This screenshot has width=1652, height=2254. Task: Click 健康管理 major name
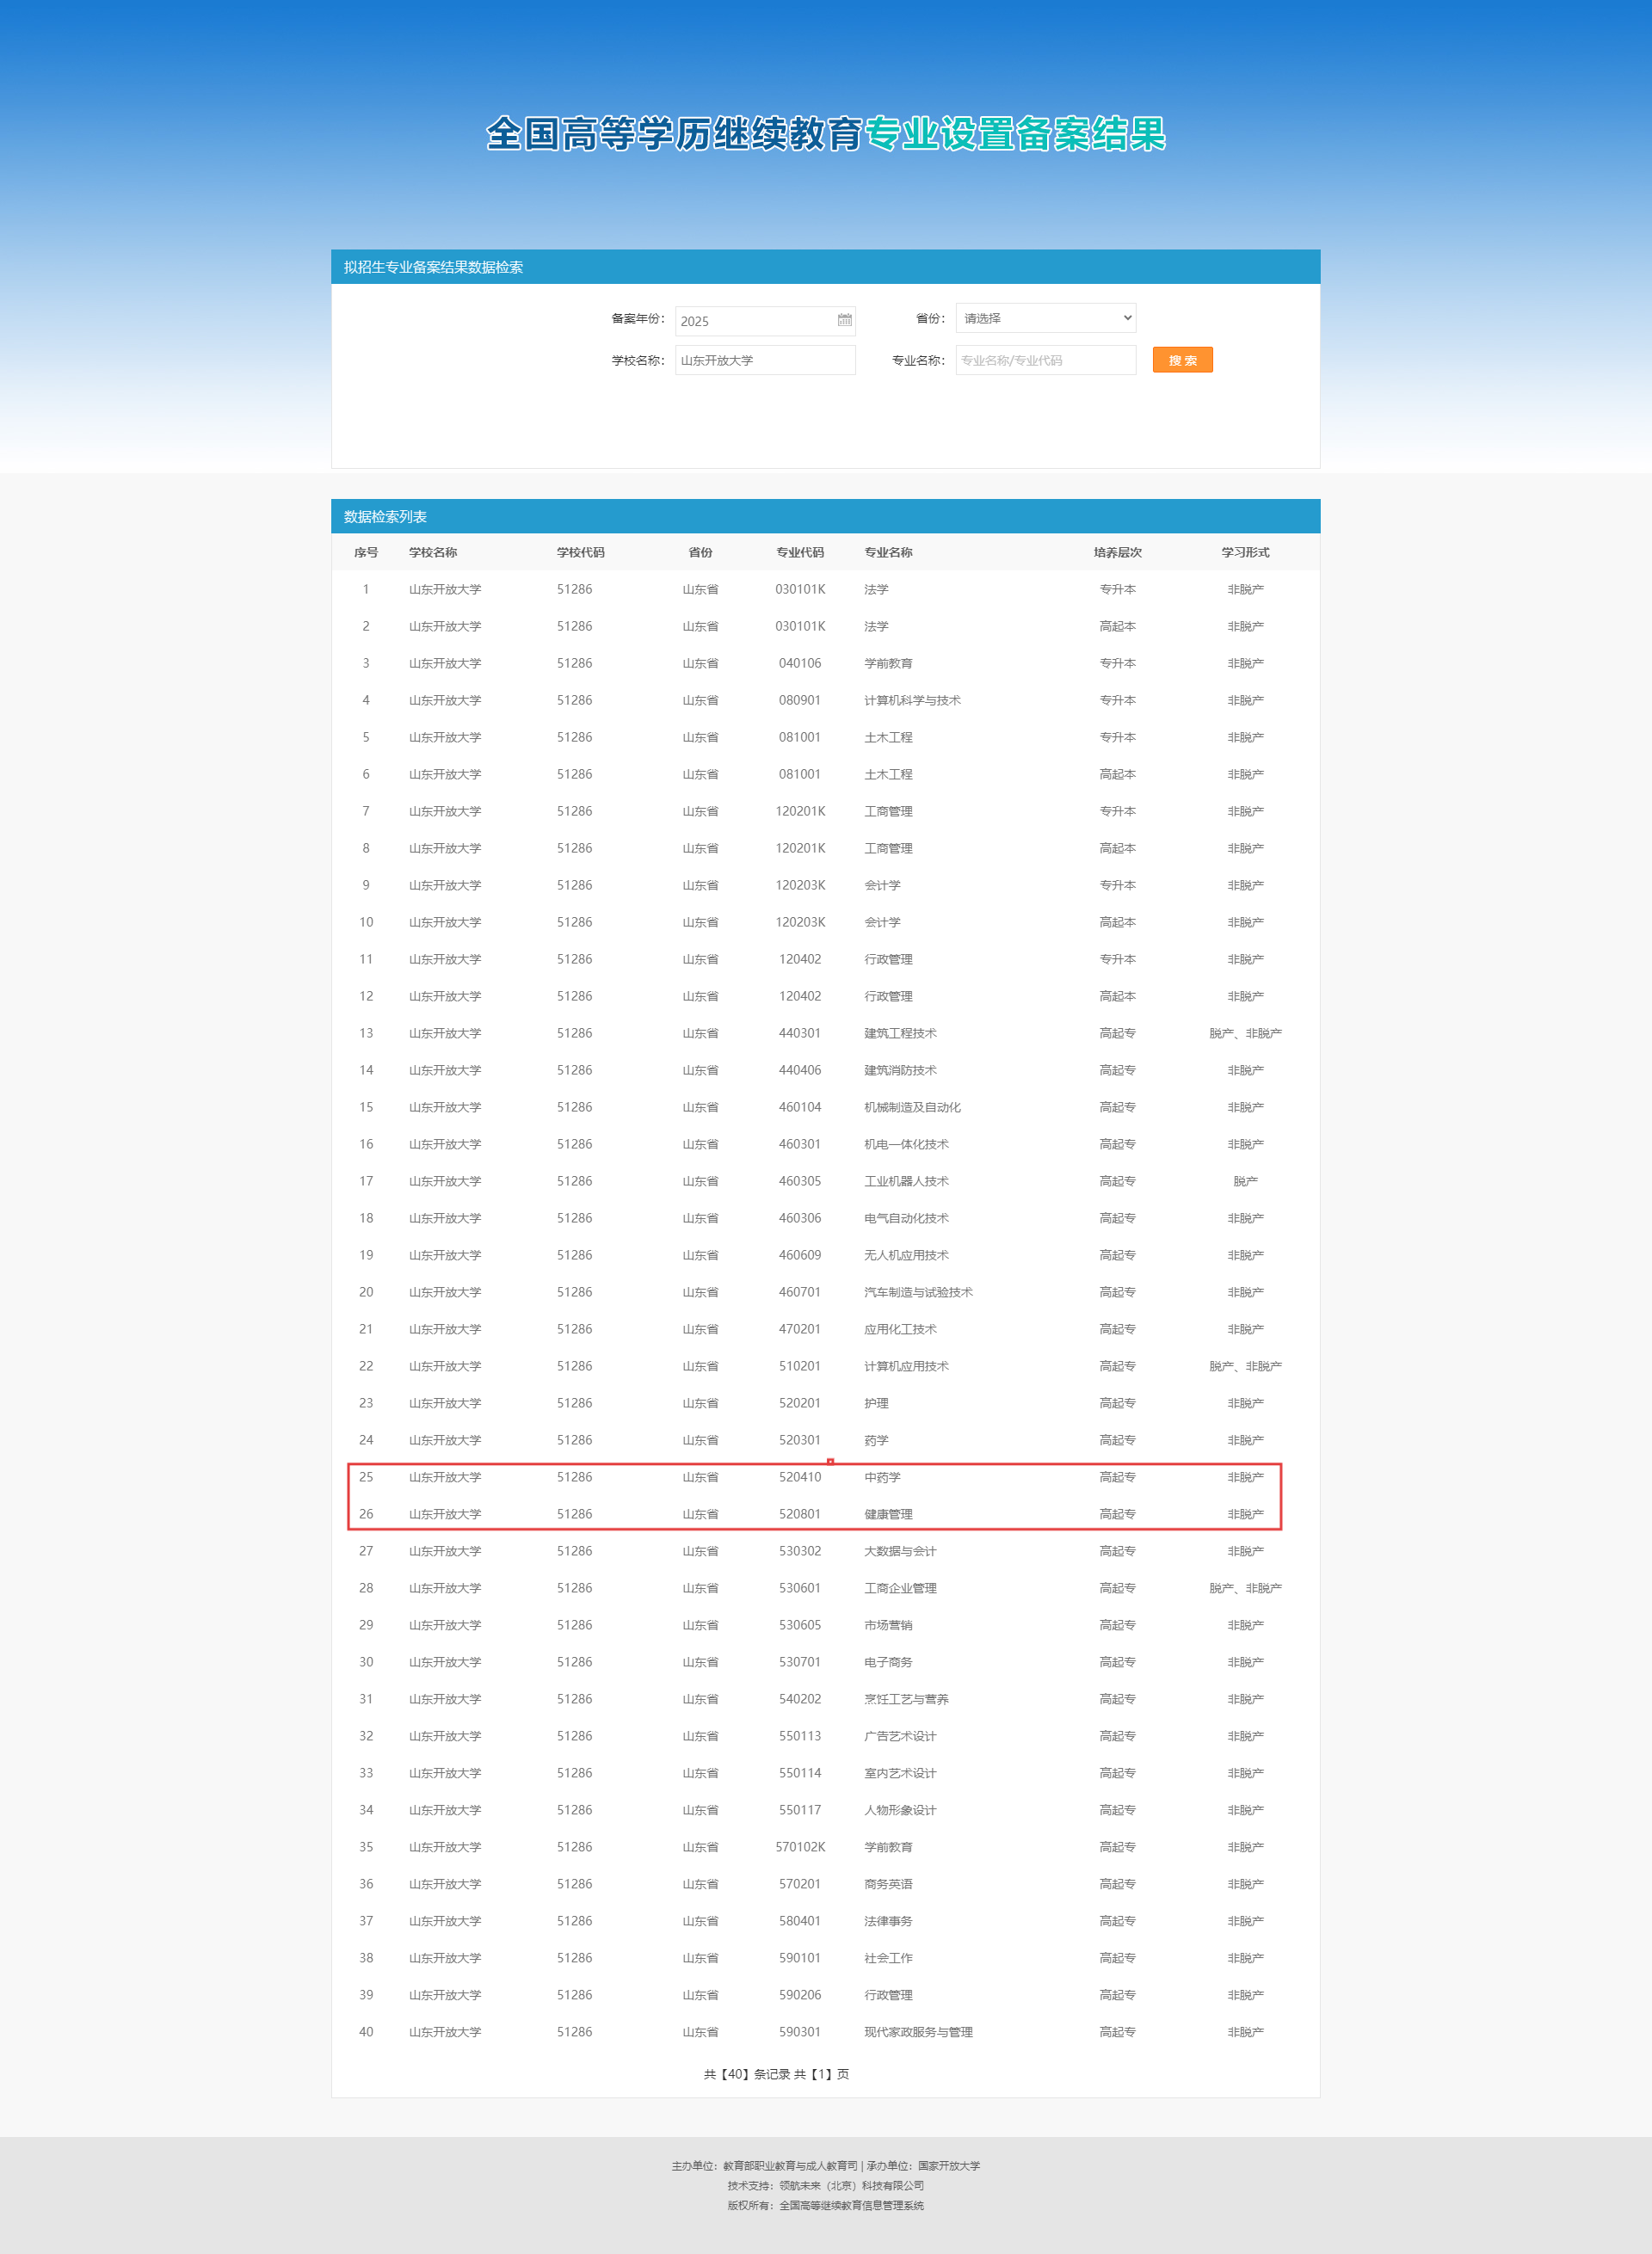(x=888, y=1514)
